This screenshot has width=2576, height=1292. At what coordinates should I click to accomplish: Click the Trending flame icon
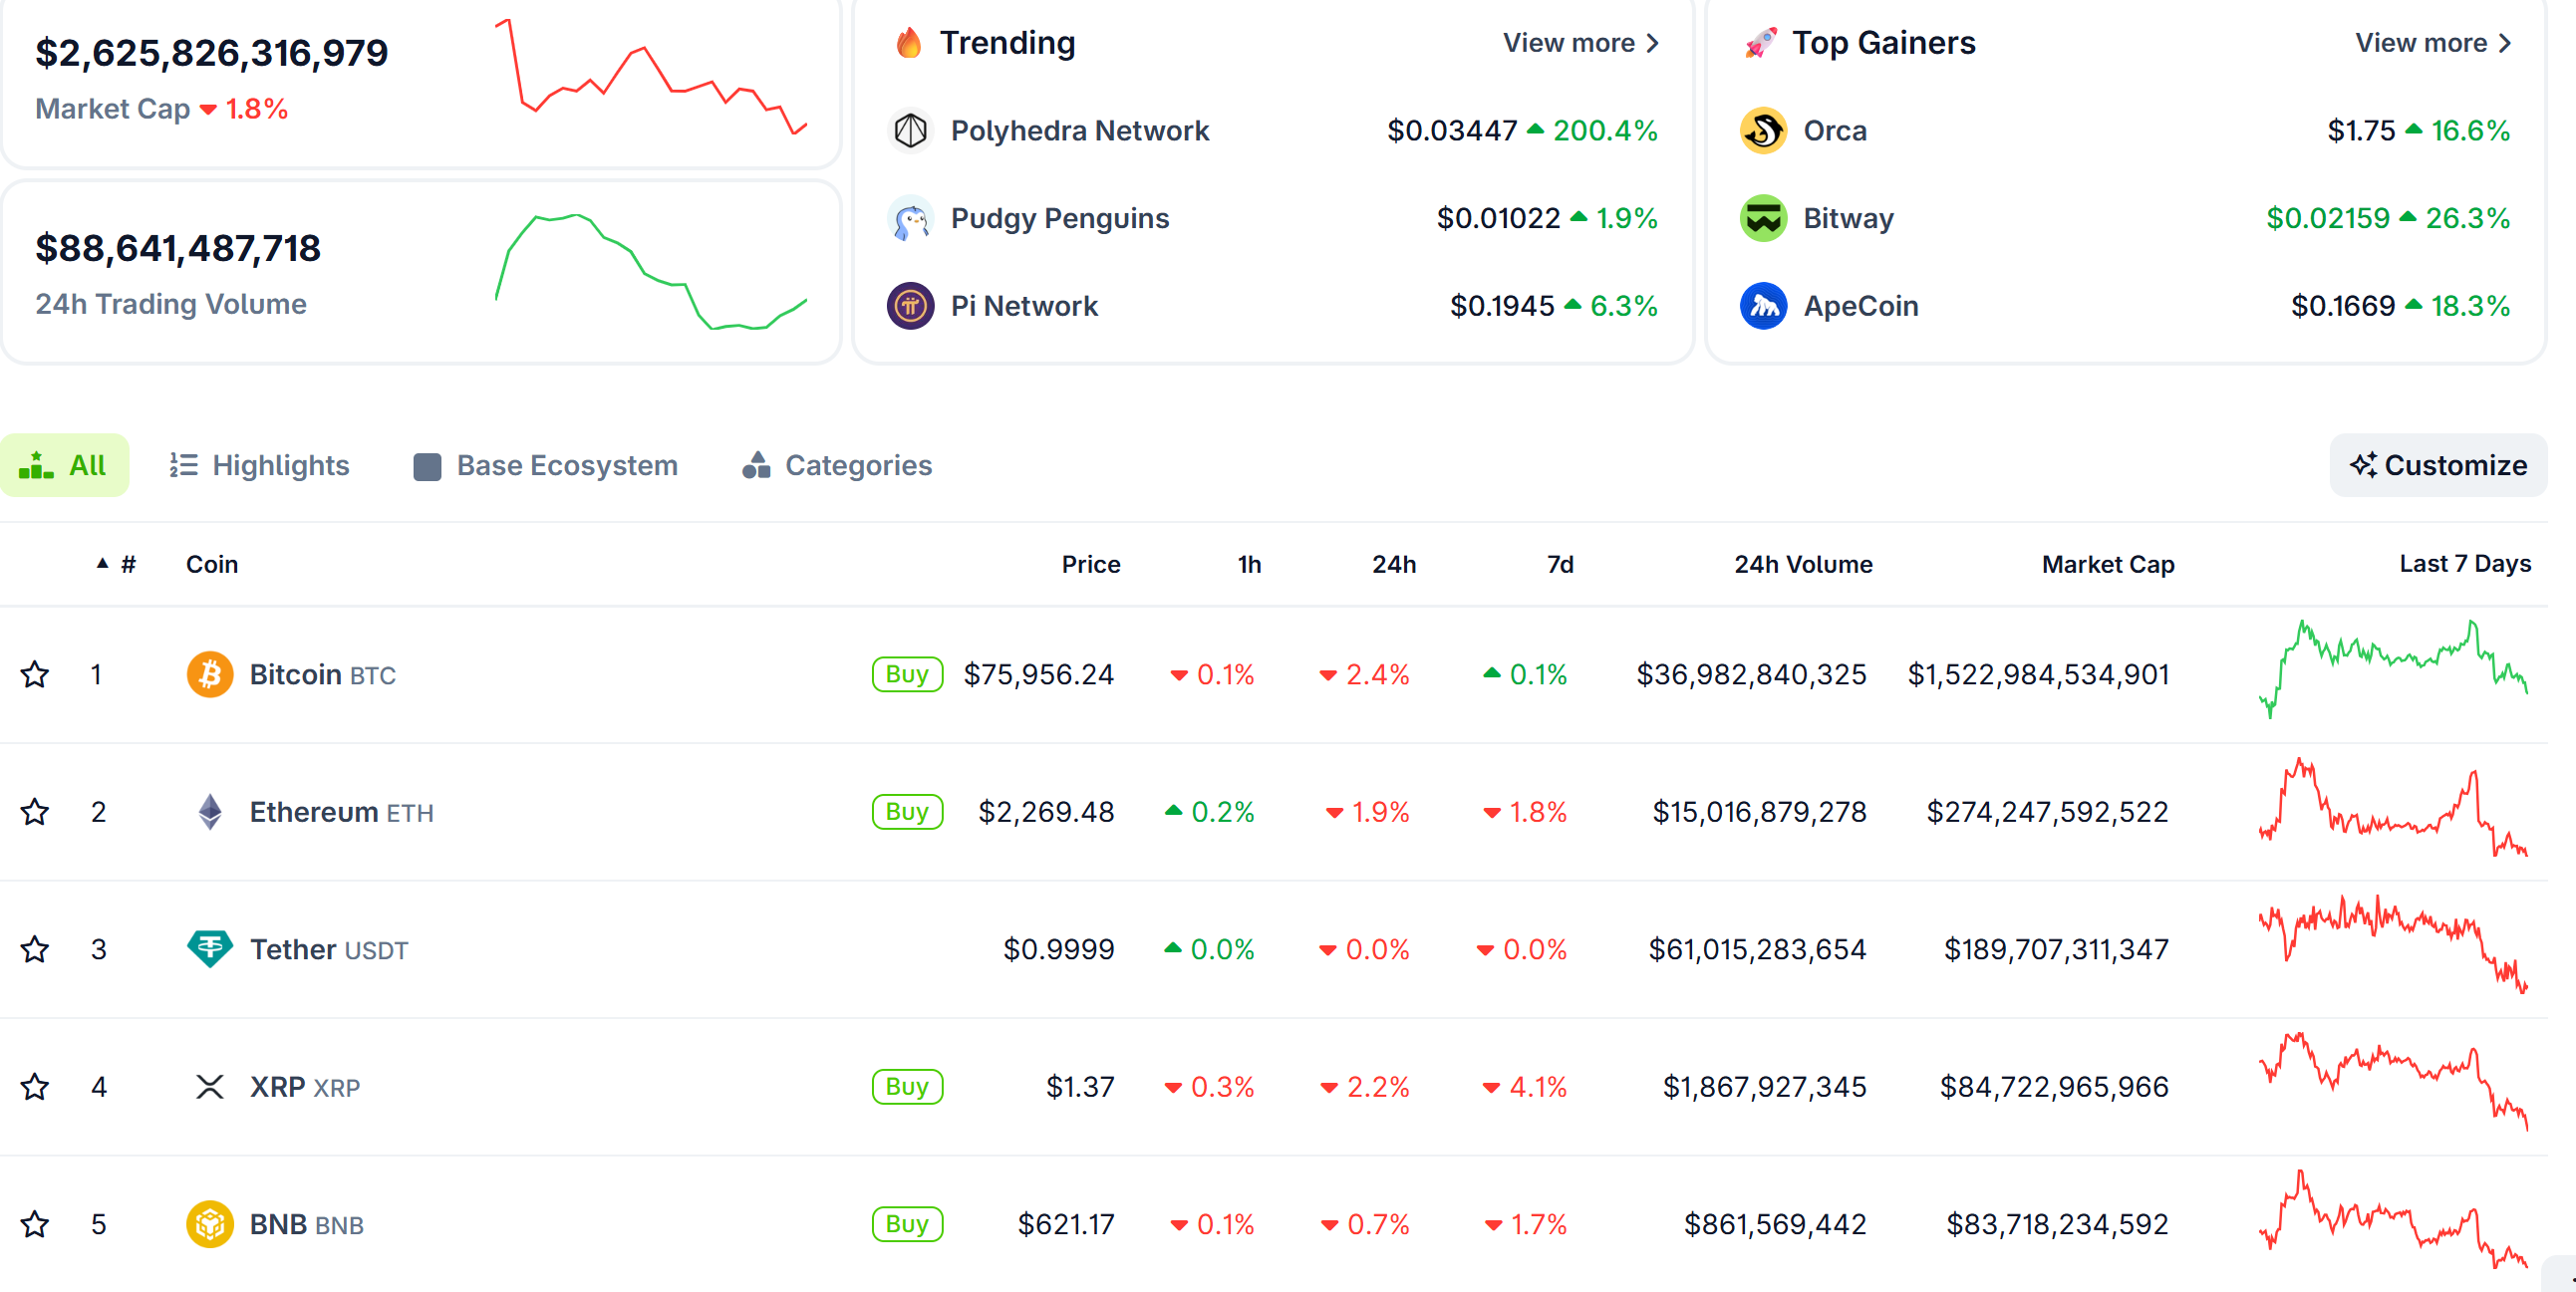(x=908, y=42)
